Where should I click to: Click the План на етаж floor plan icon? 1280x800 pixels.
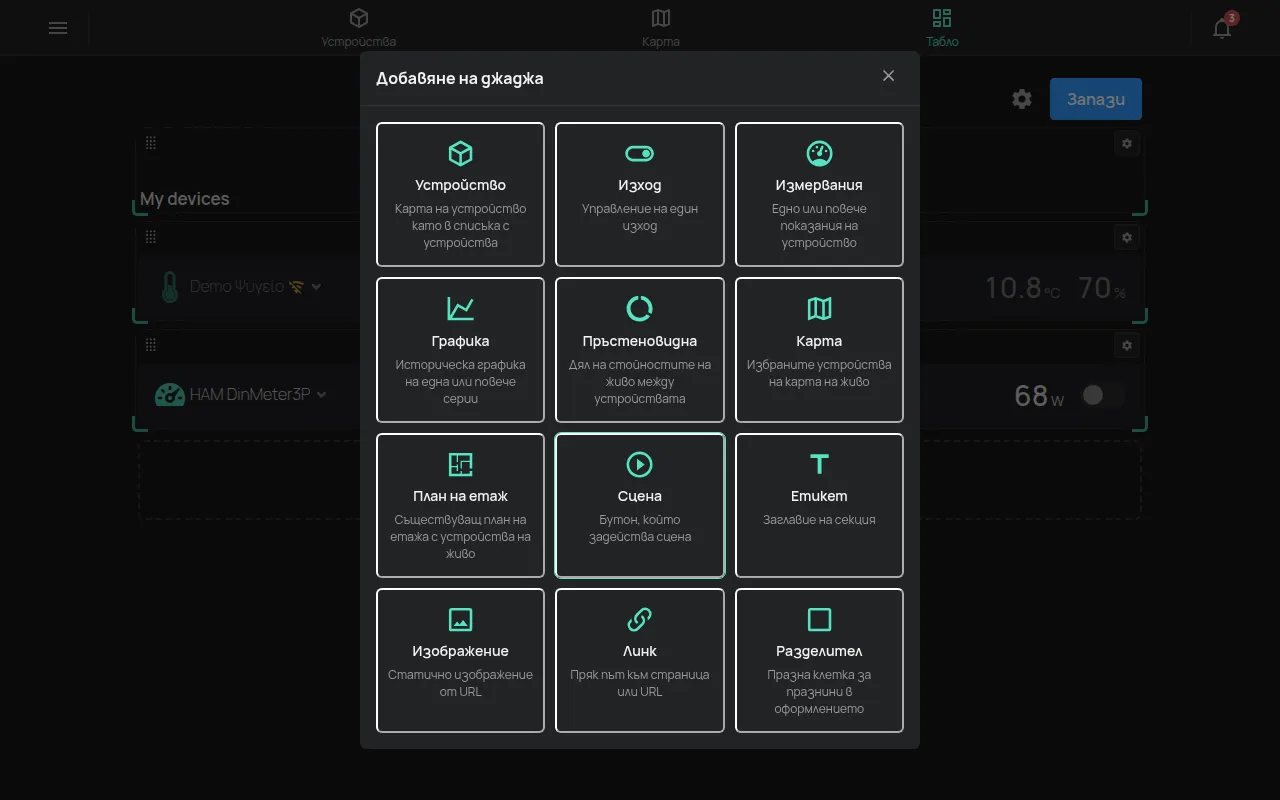pos(460,464)
